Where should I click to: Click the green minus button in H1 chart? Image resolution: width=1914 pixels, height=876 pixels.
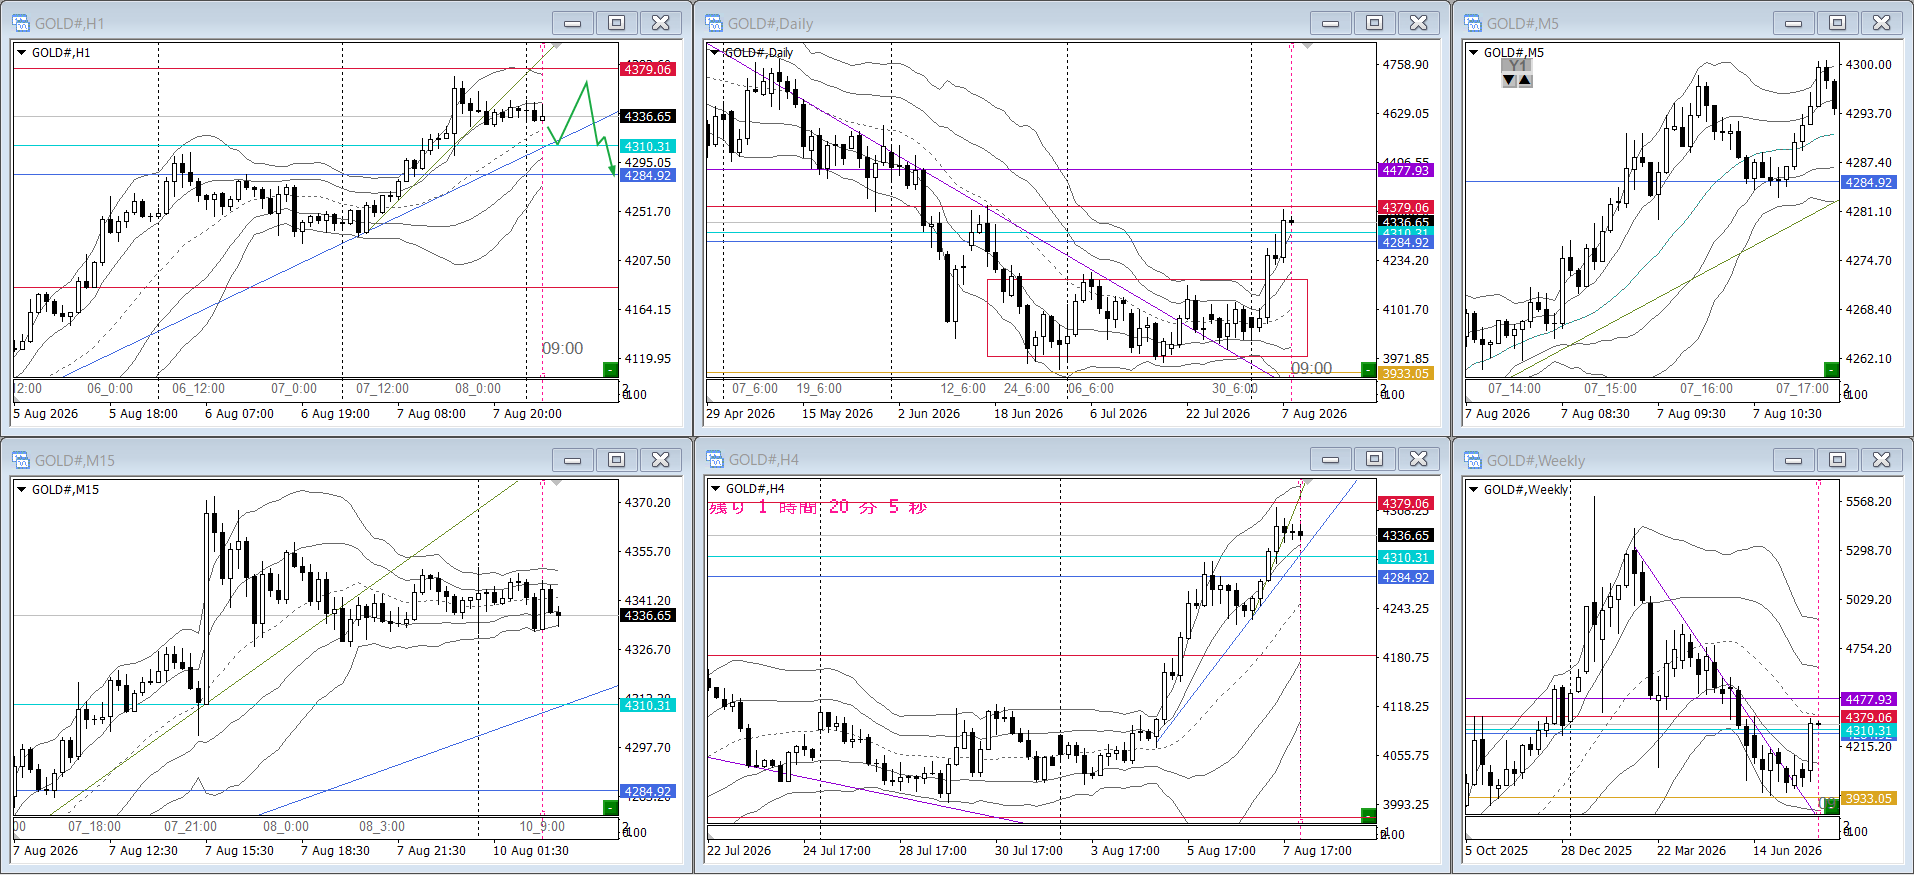[x=610, y=370]
